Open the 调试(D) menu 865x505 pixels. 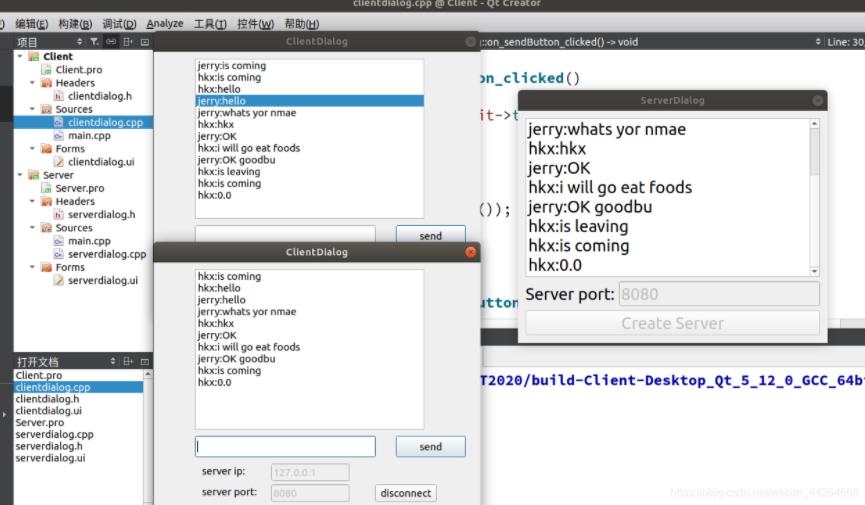[119, 24]
